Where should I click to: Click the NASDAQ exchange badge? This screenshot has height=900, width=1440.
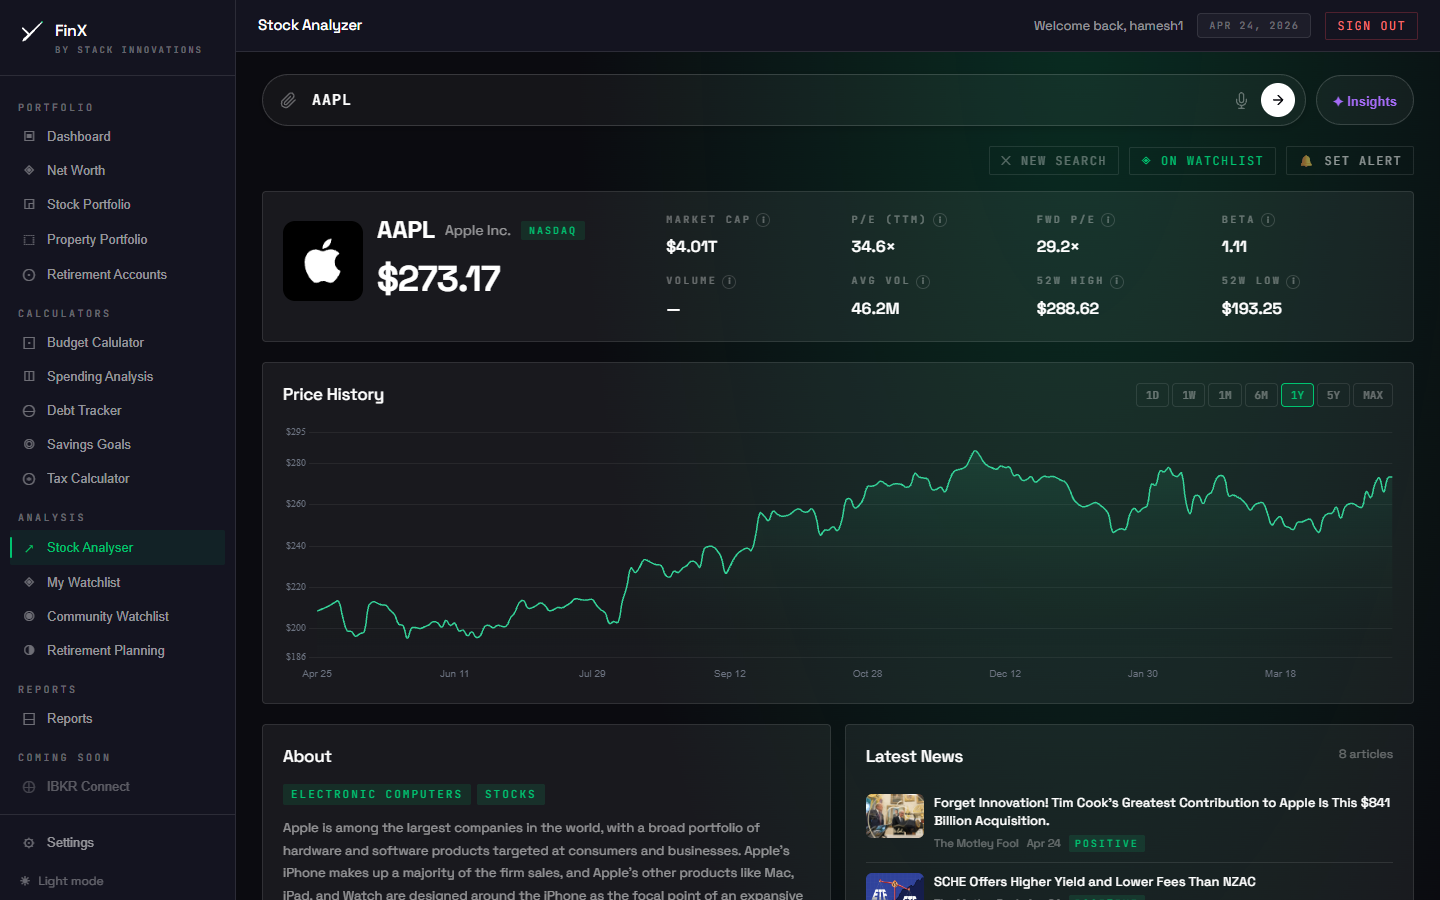point(552,231)
